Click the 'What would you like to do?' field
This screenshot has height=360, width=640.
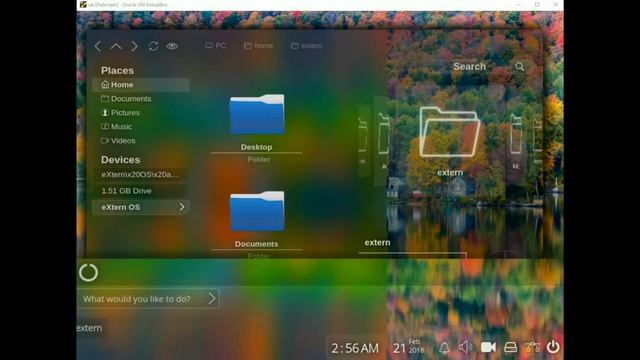[x=148, y=299]
